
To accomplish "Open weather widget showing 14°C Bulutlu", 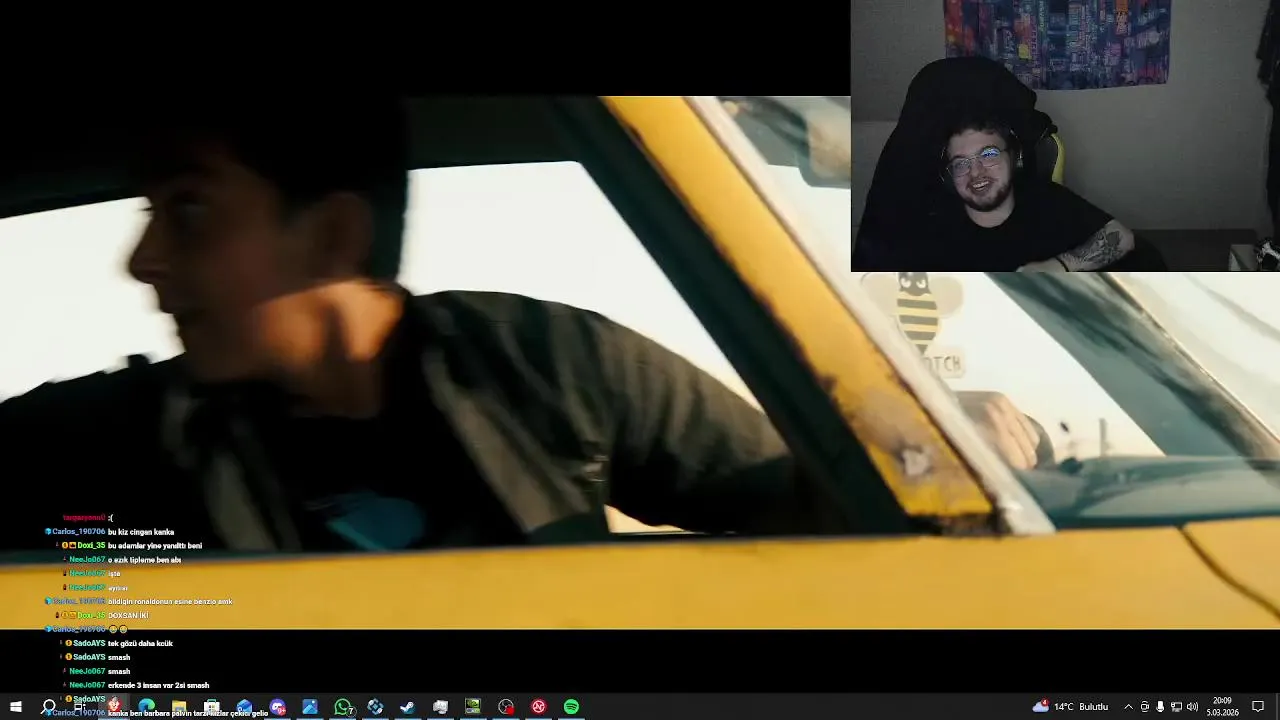I will 1070,707.
